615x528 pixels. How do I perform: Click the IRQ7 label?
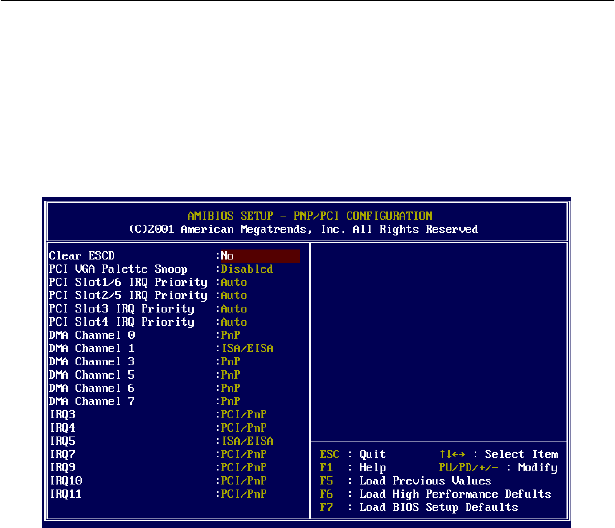tap(62, 454)
